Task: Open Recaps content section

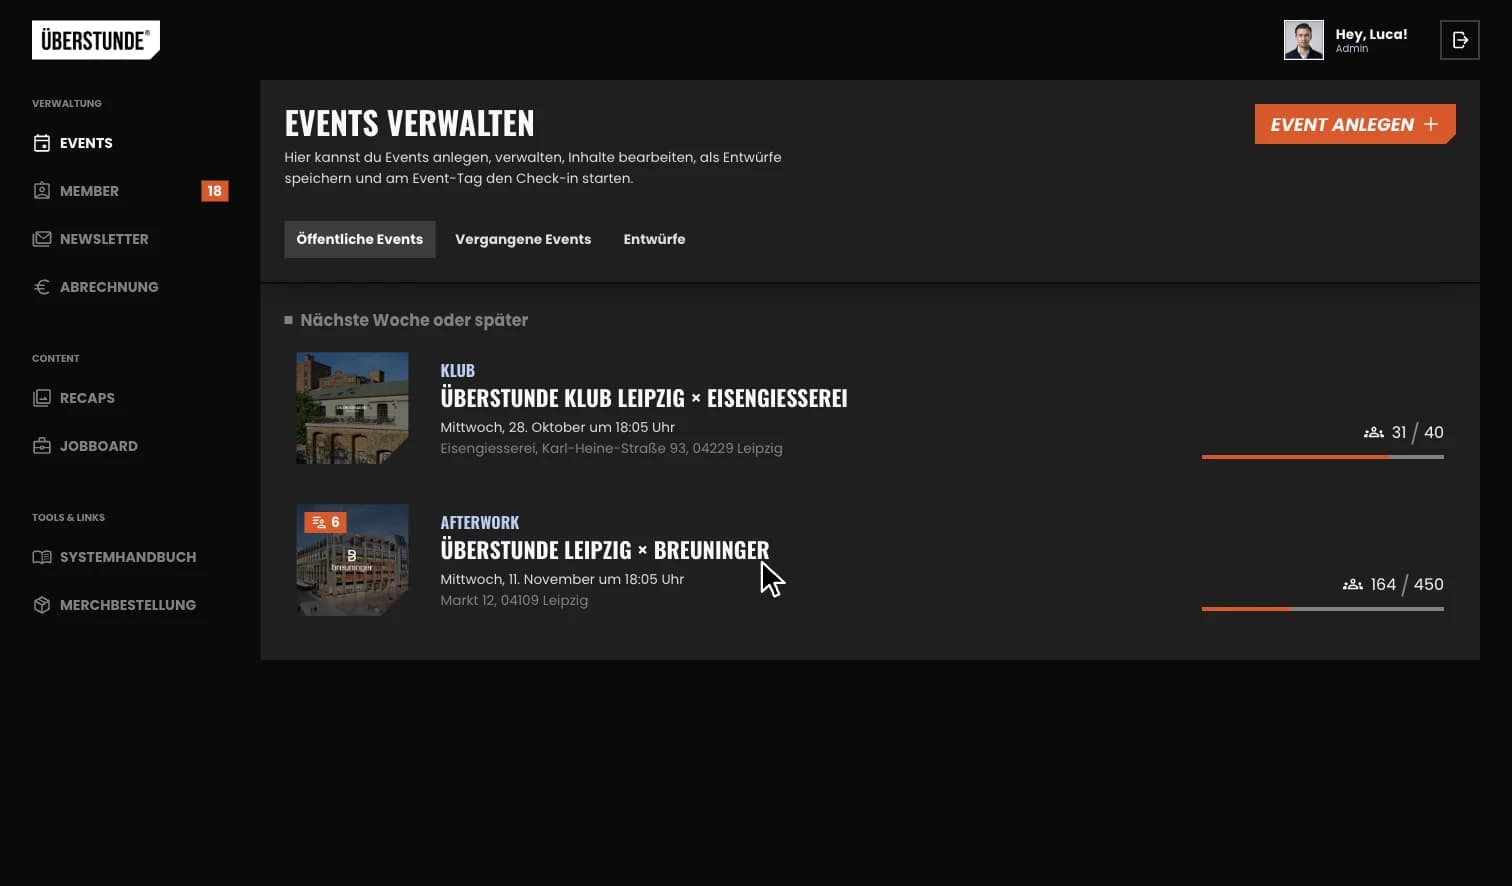Action: coord(87,398)
